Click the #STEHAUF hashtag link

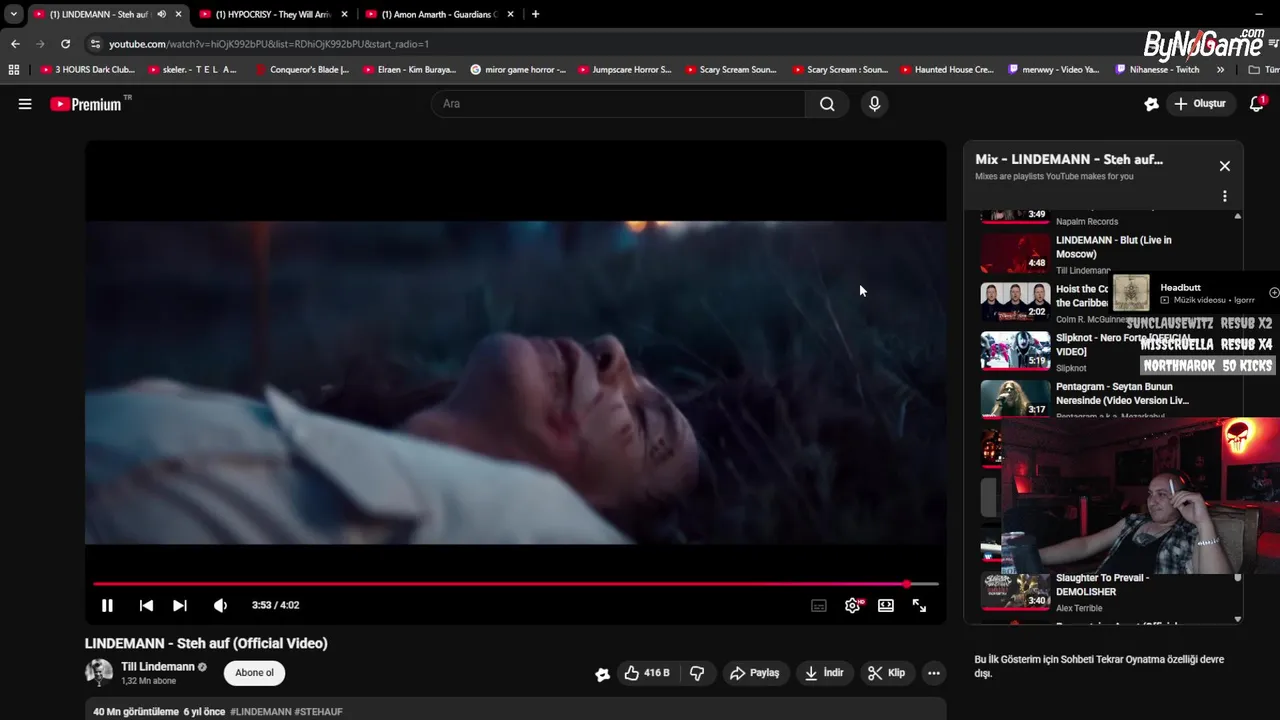[319, 712]
